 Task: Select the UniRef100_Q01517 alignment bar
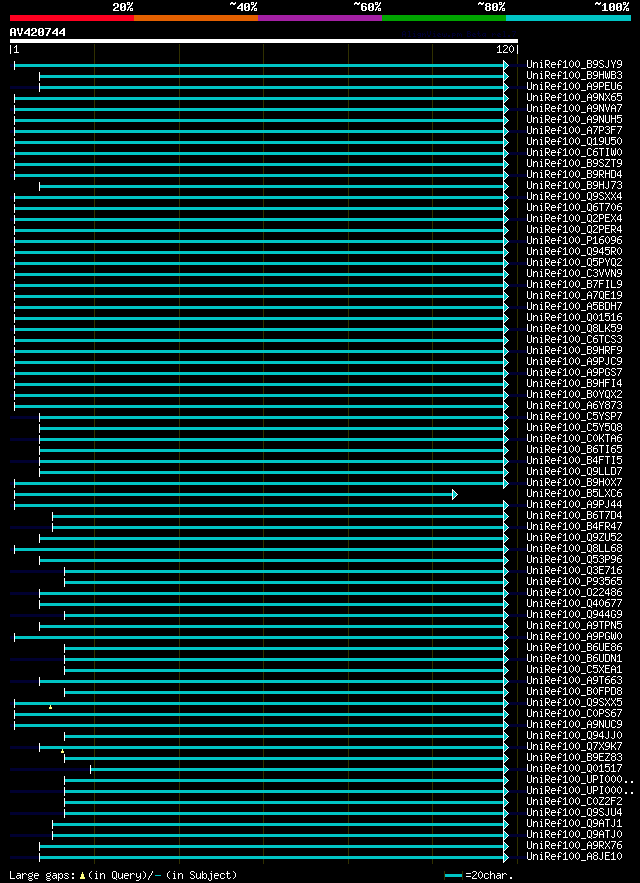click(x=300, y=769)
